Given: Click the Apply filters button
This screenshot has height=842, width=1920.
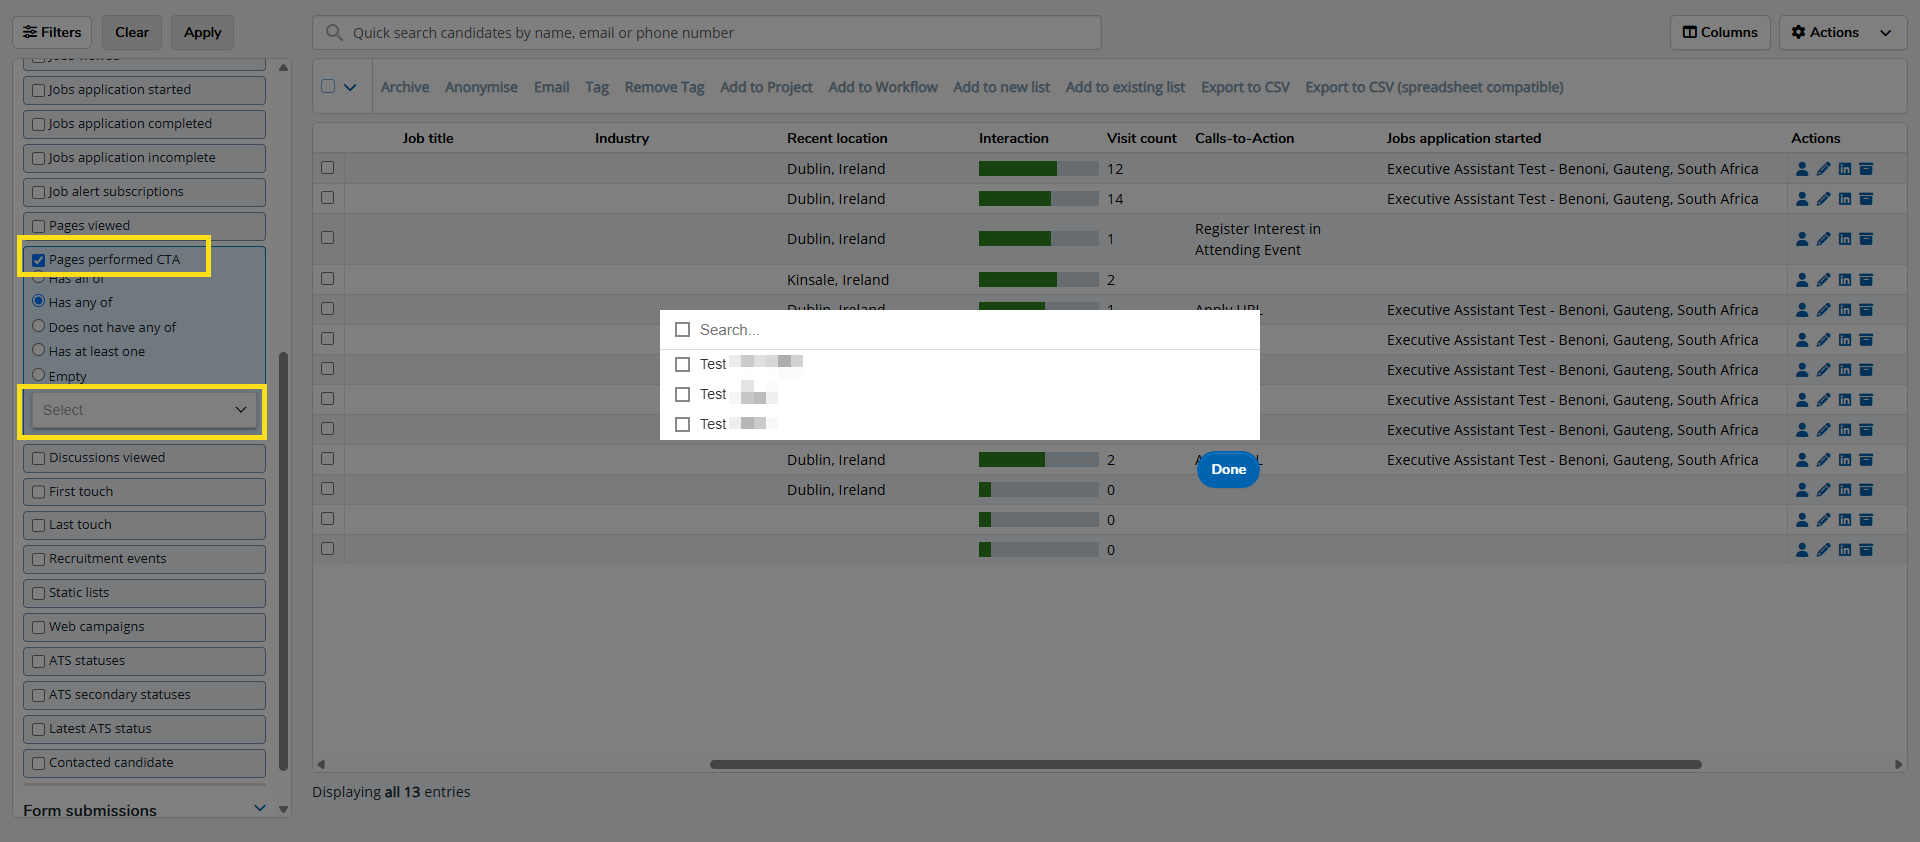Looking at the screenshot, I should click(202, 32).
